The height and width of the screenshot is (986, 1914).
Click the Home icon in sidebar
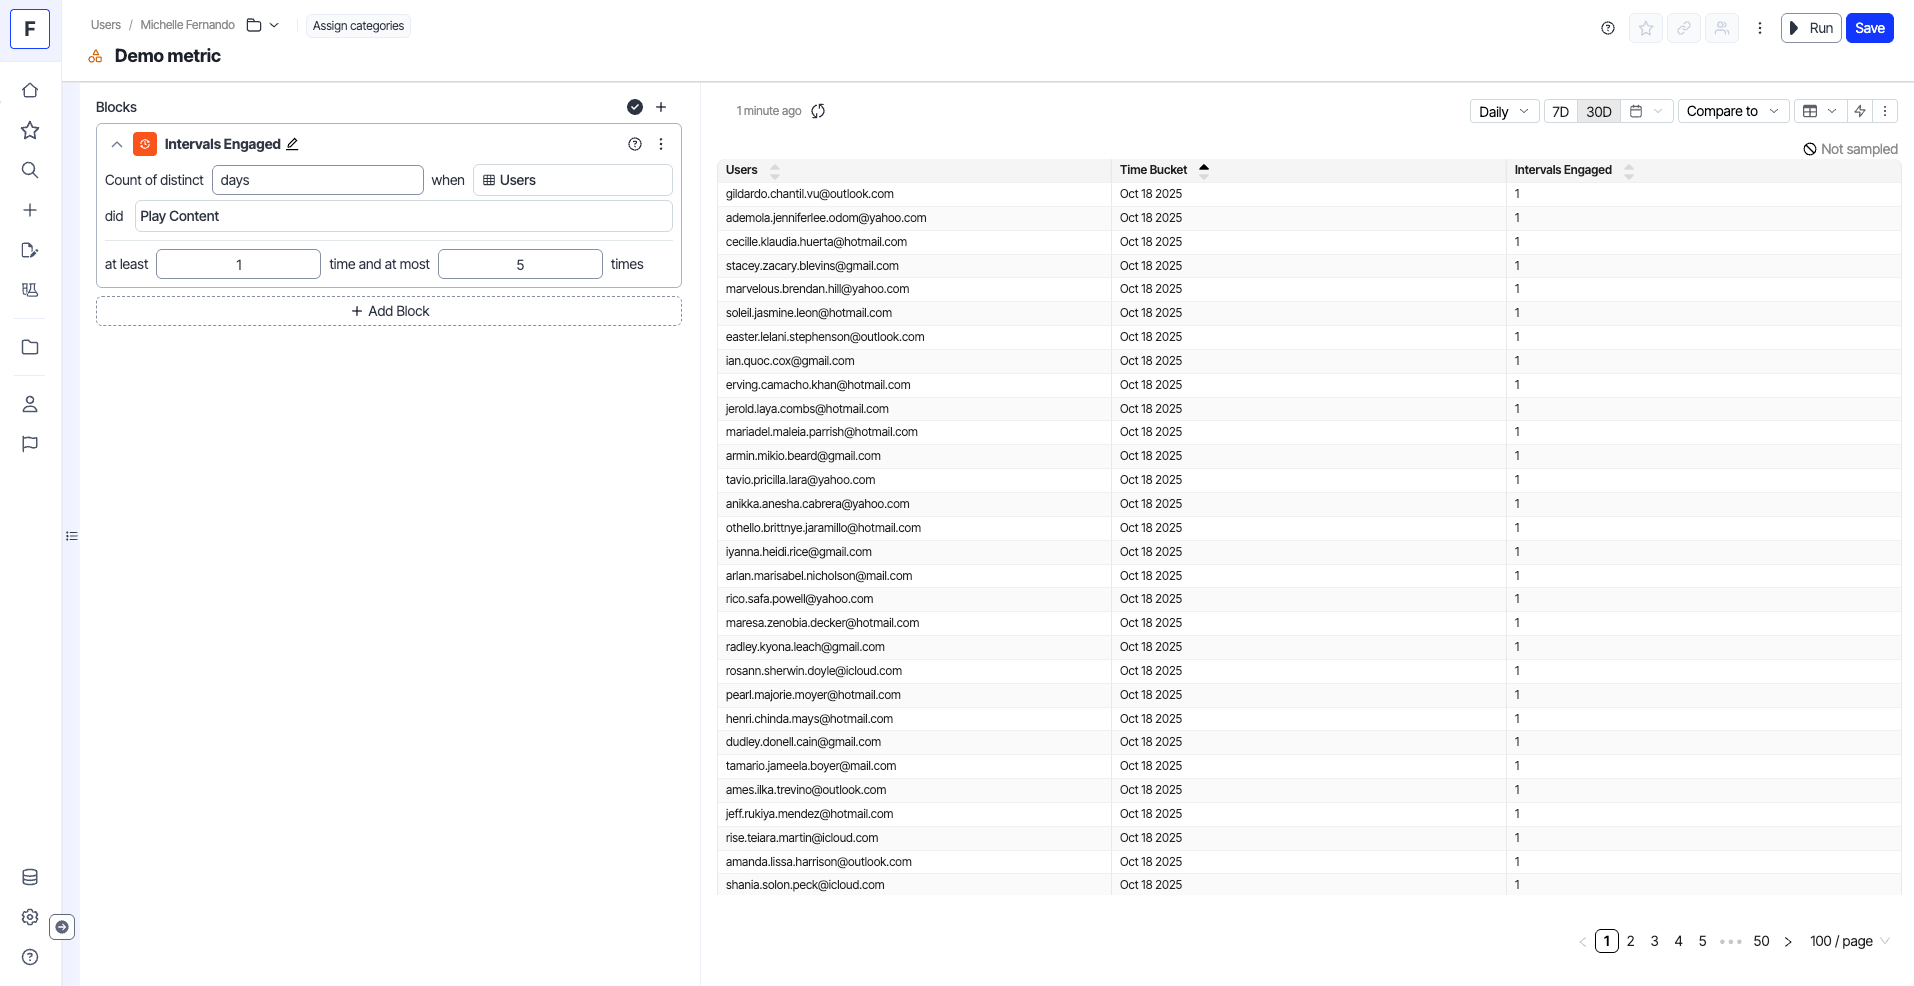coord(30,91)
